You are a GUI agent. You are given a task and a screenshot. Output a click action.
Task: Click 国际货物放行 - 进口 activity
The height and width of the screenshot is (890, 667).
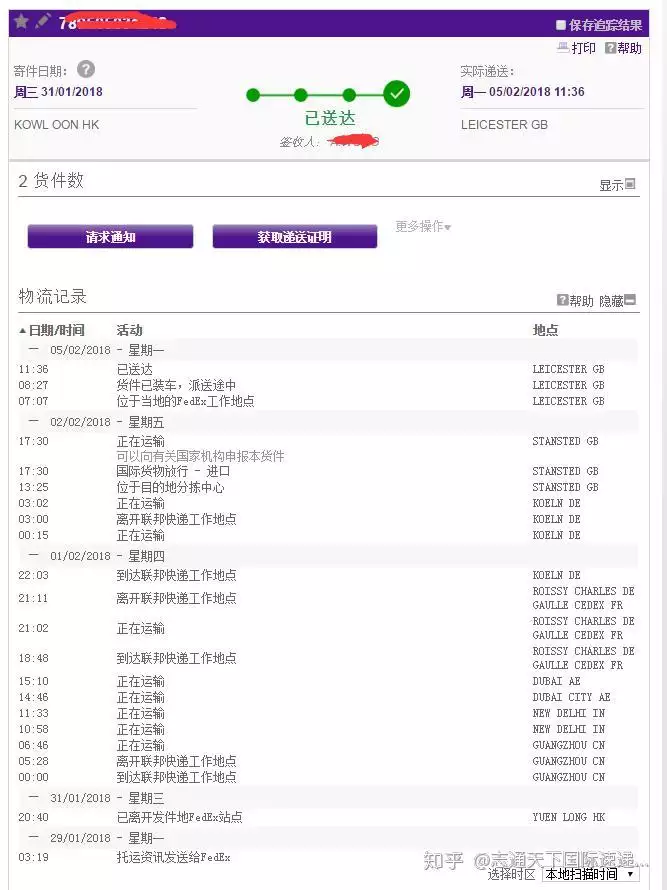pos(173,471)
